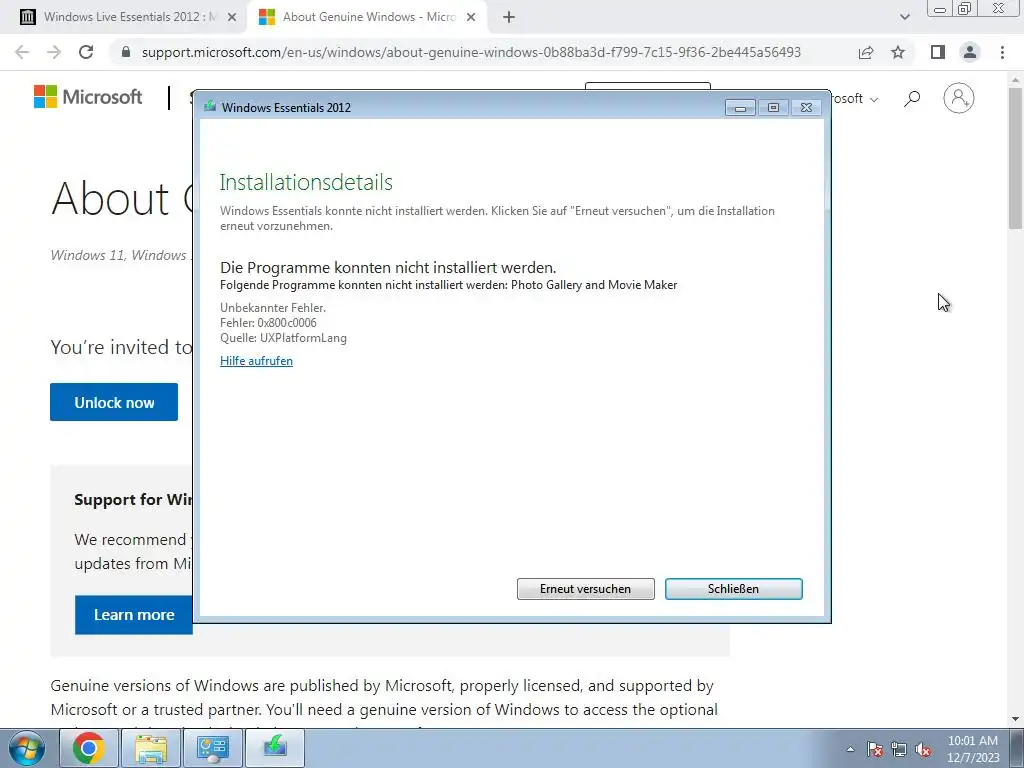
Task: Open the clock showing 10:01 AM
Action: (x=973, y=749)
